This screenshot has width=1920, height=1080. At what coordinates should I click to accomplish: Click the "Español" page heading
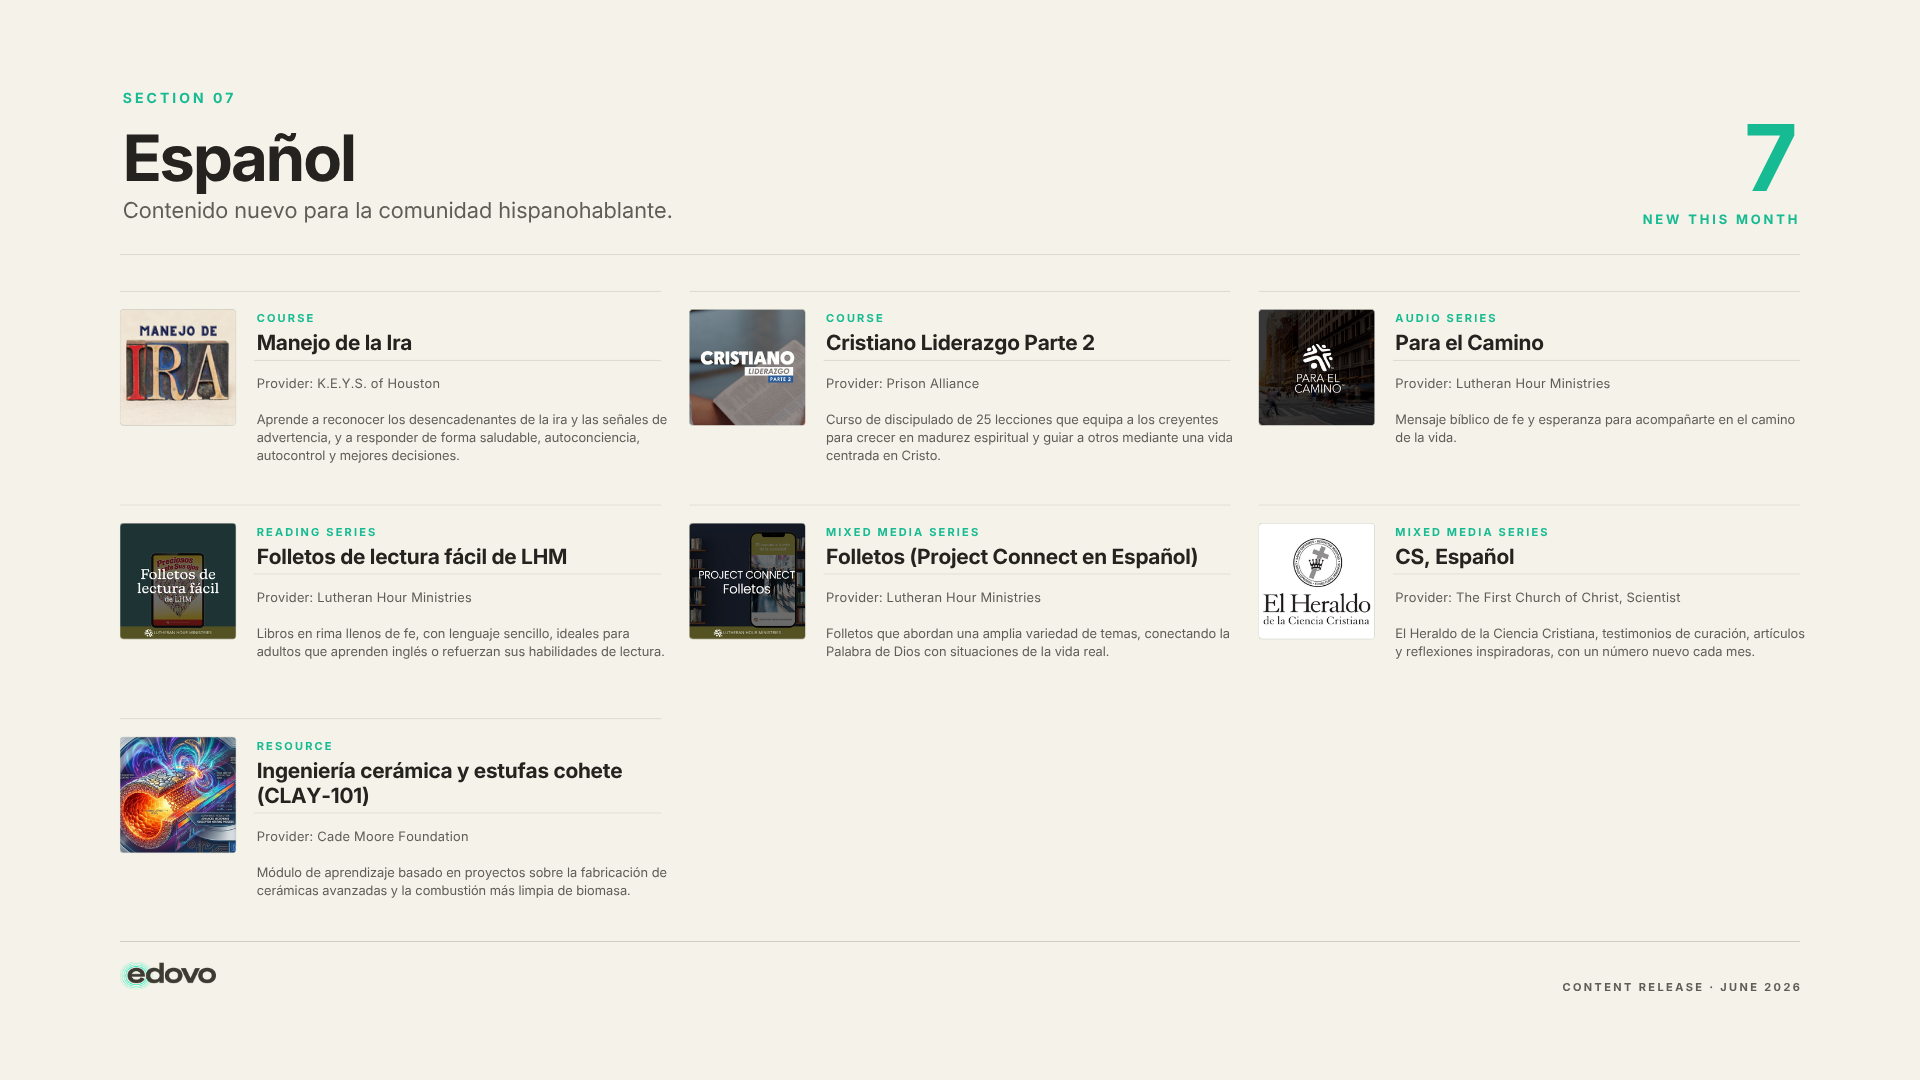239,159
